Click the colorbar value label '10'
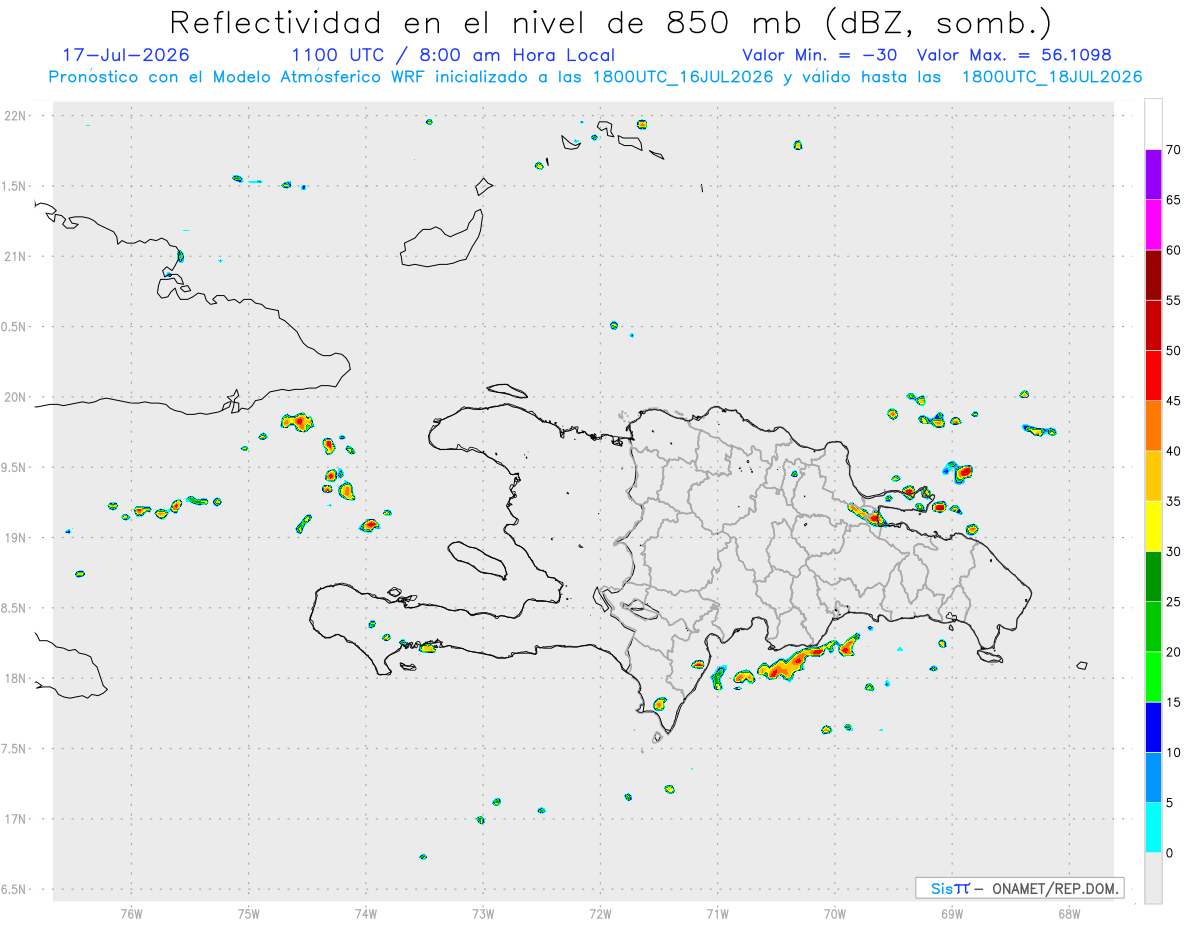This screenshot has width=1200, height=927. (1173, 752)
